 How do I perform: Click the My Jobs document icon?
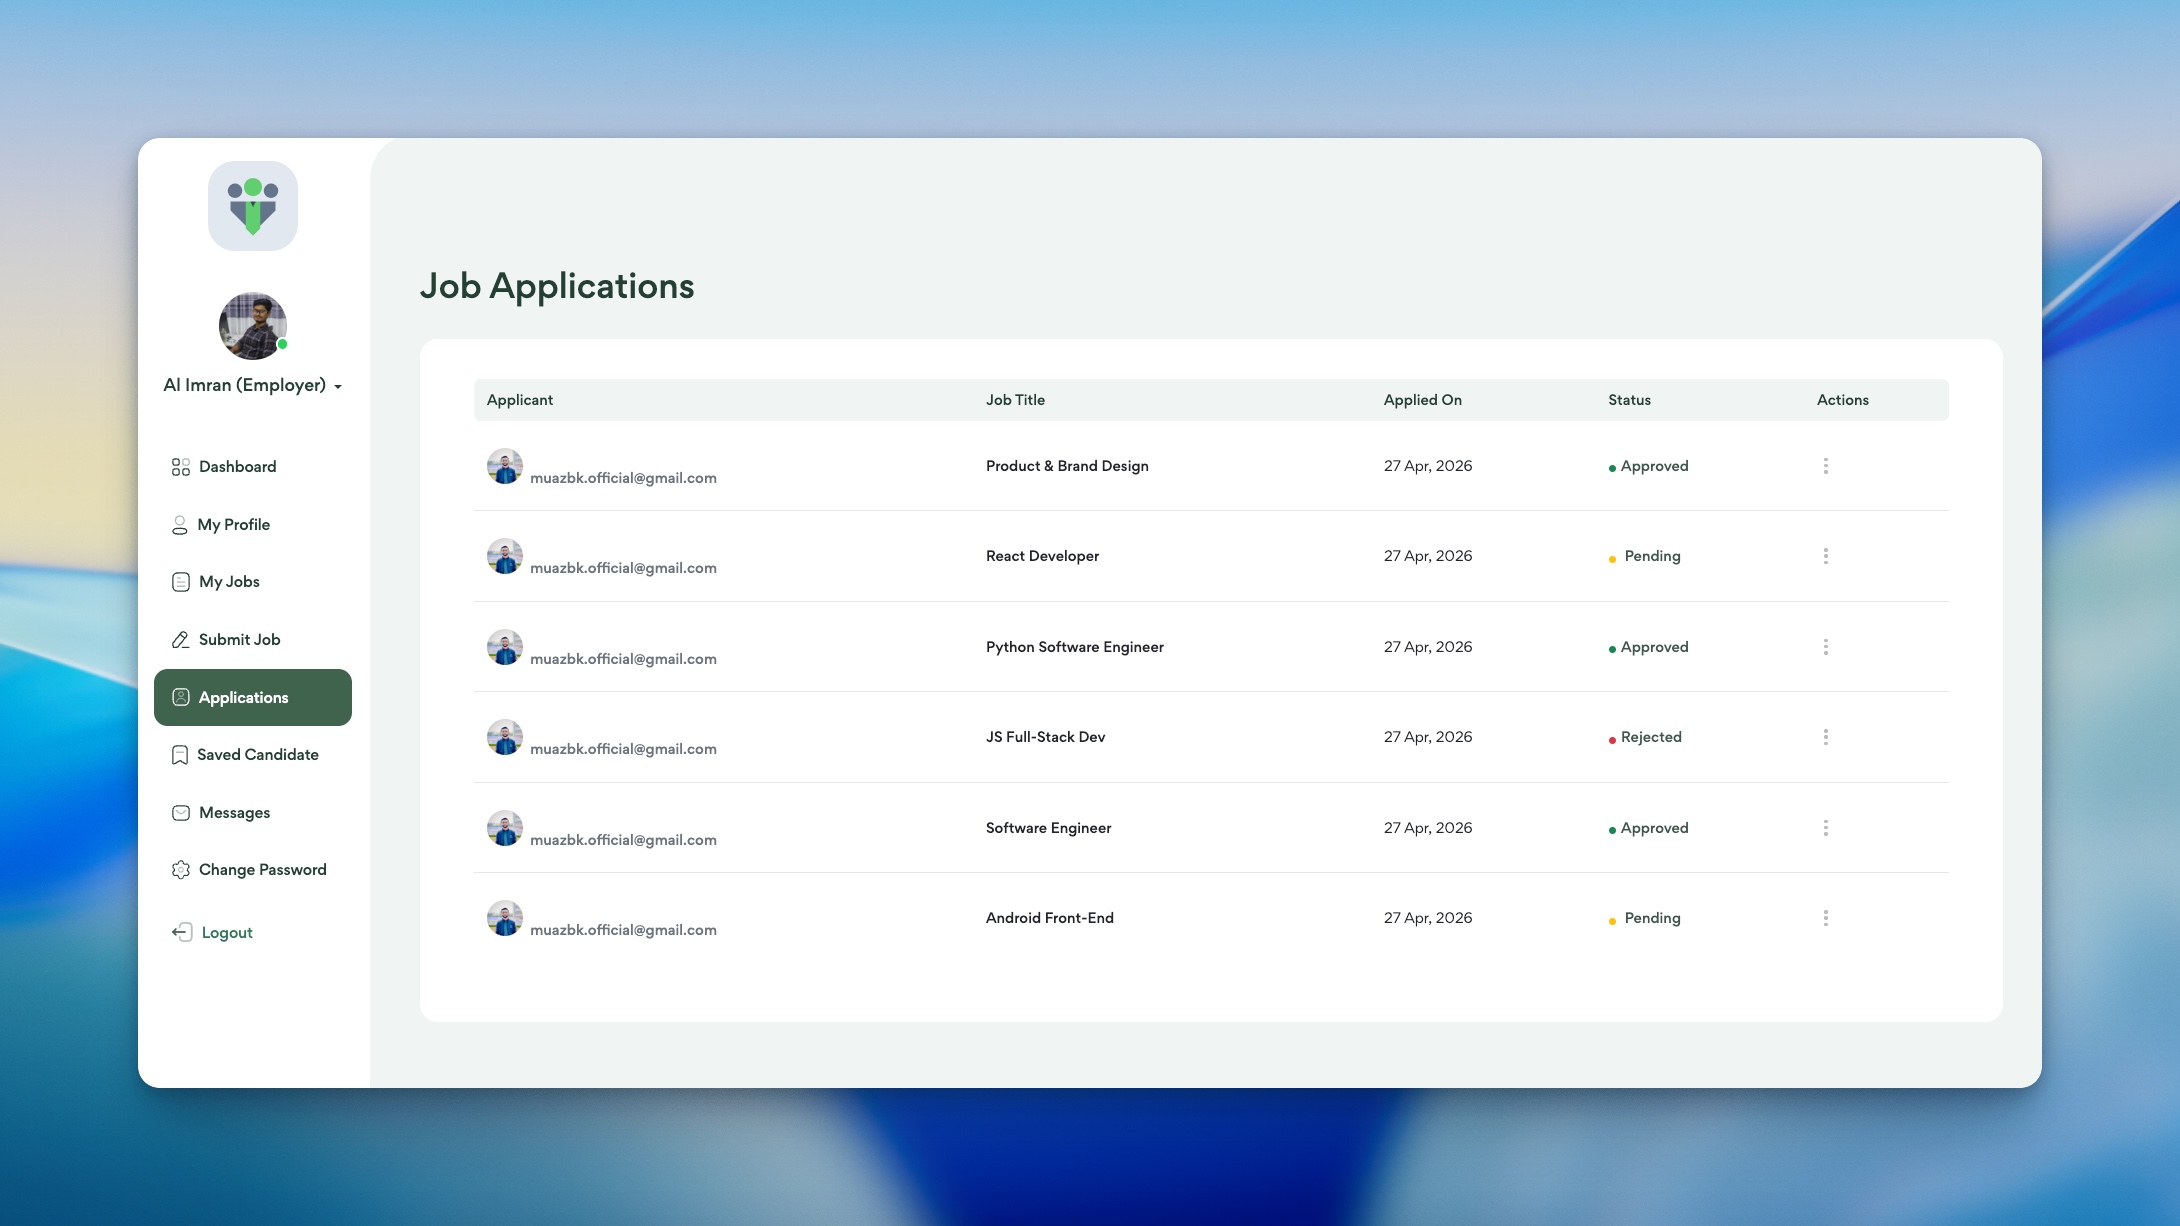click(180, 582)
